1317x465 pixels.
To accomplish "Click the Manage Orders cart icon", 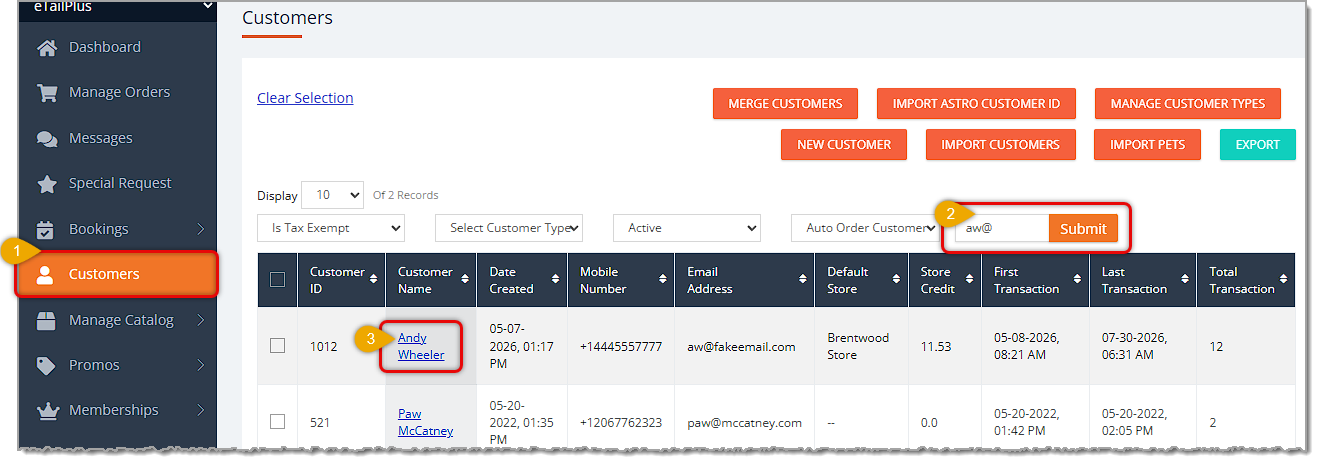I will coord(46,92).
